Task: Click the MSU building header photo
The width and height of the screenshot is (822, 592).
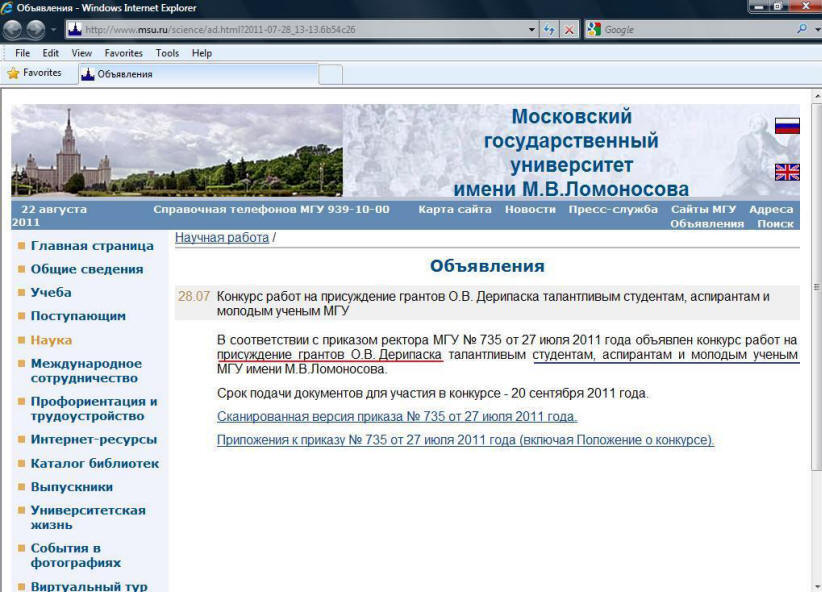Action: point(177,150)
